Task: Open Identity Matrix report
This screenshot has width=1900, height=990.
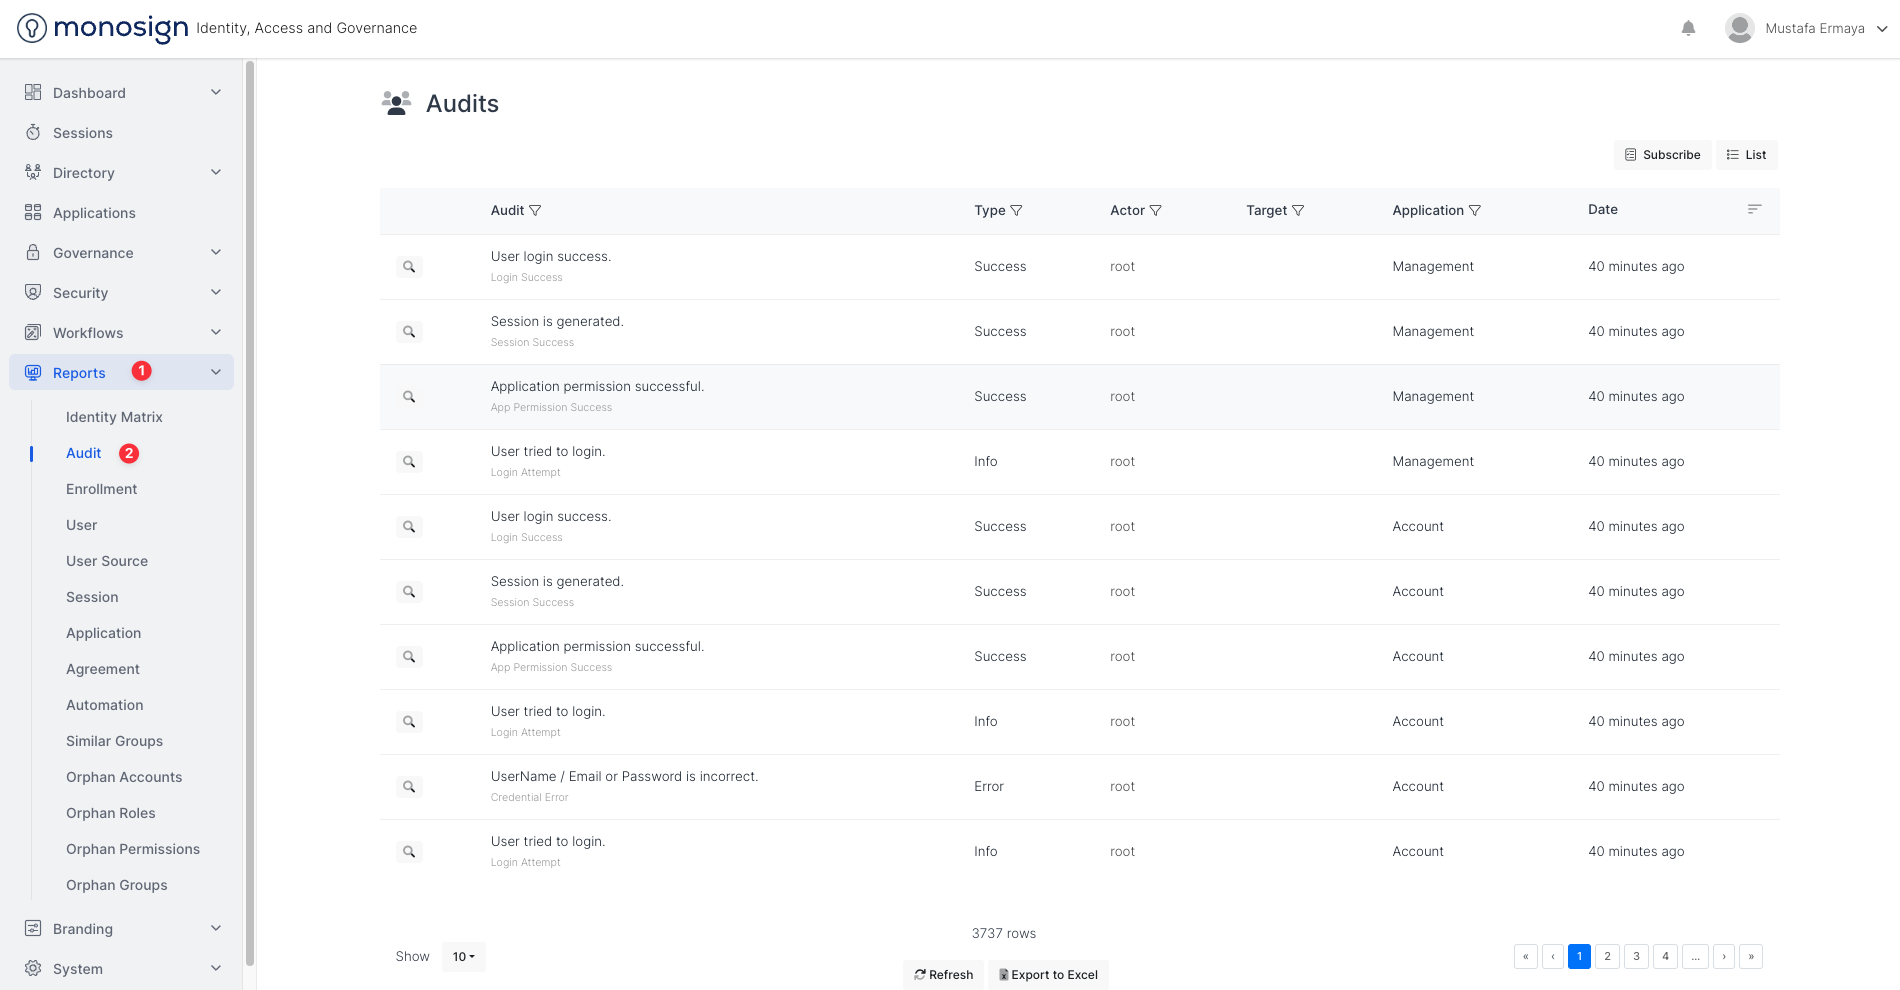Action: pos(114,417)
